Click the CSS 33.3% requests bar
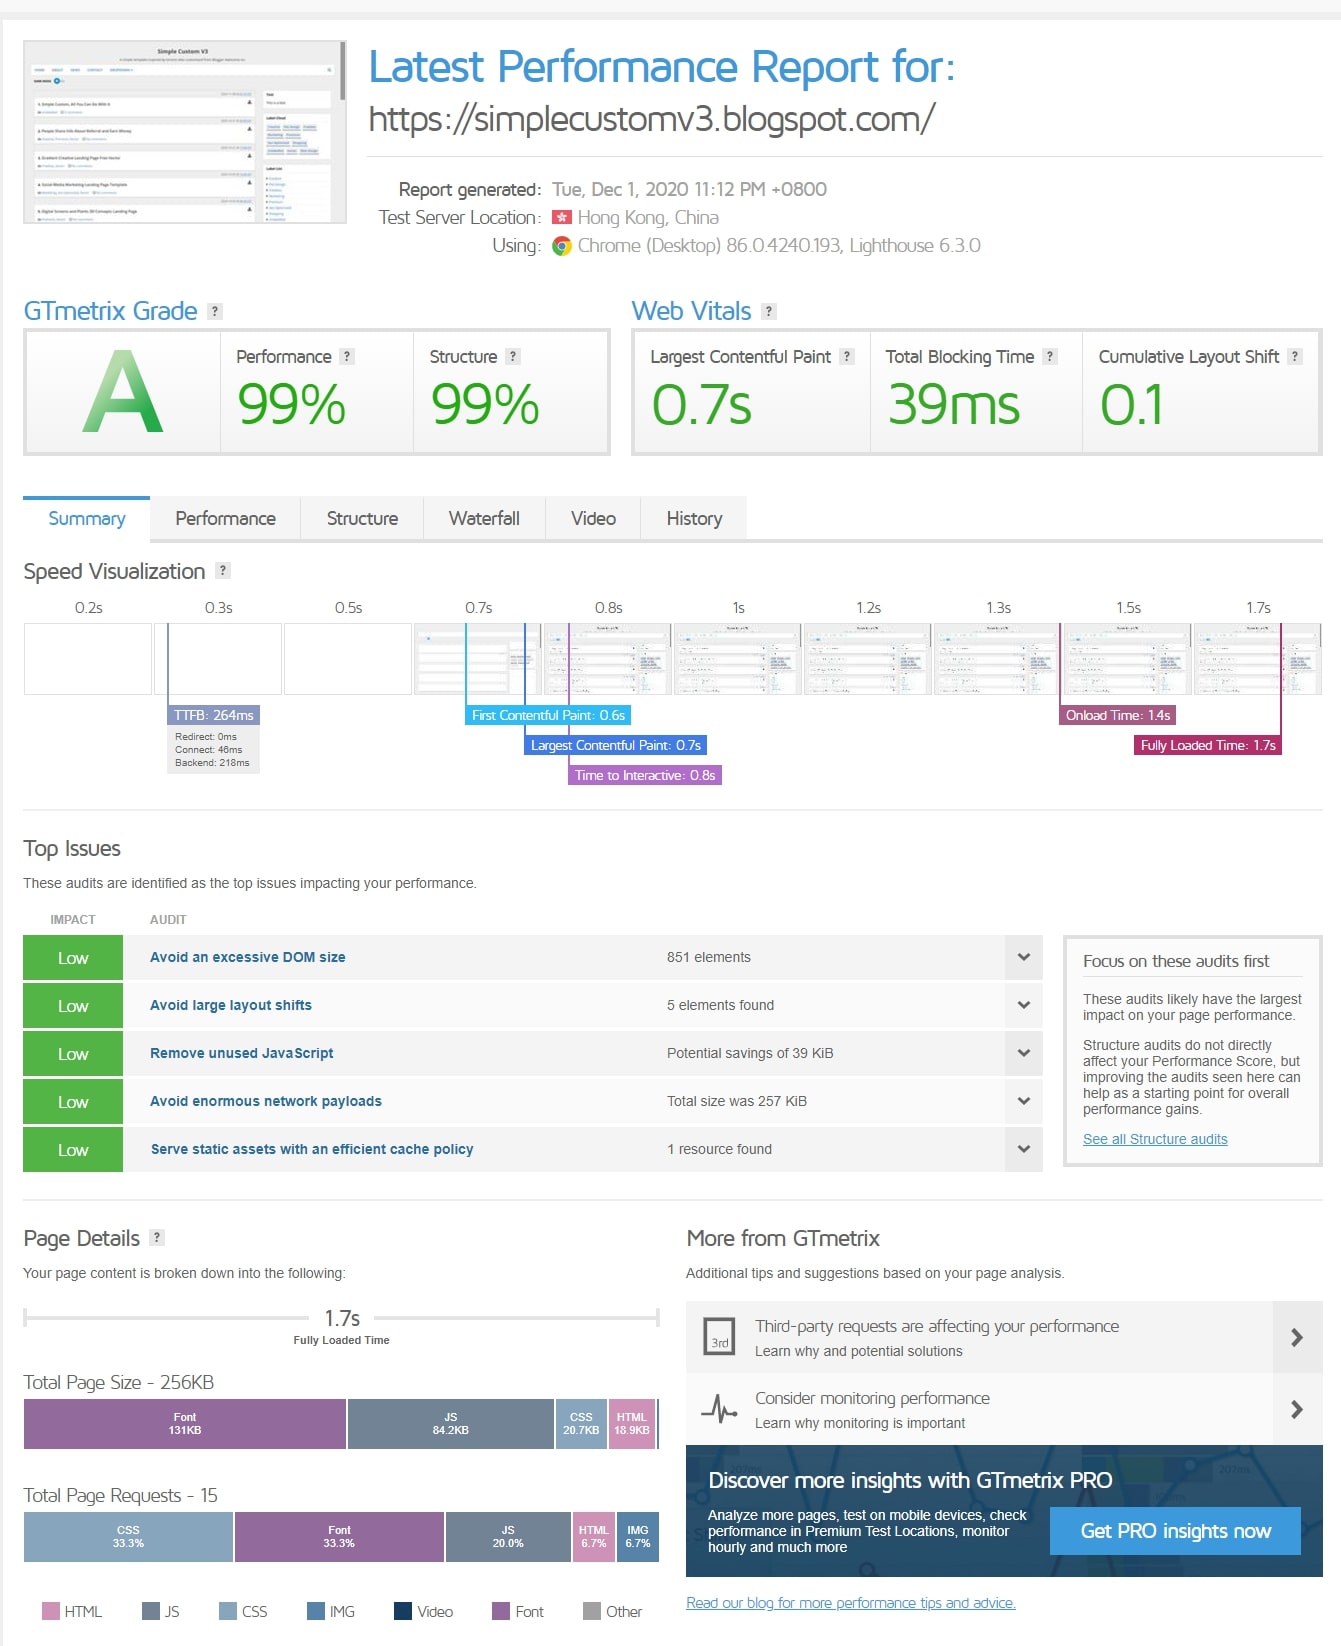 (128, 1537)
